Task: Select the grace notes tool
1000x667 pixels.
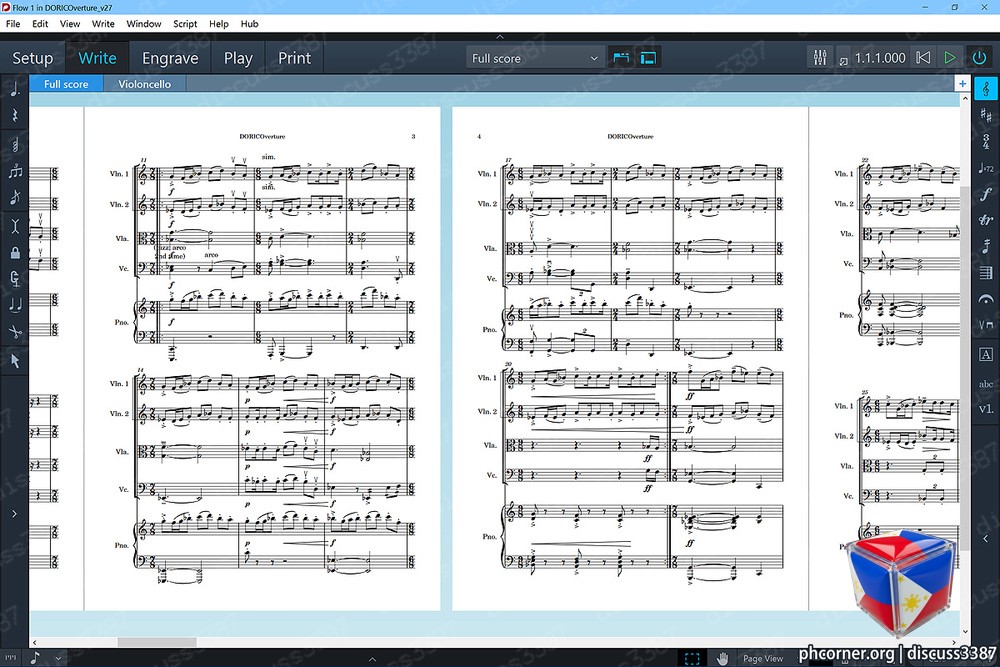Action: 15,198
